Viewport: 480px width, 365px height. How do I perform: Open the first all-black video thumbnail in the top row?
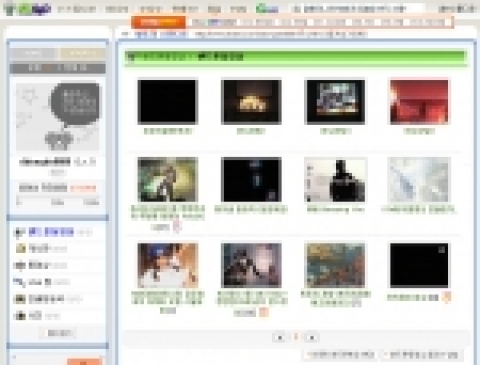[168, 102]
